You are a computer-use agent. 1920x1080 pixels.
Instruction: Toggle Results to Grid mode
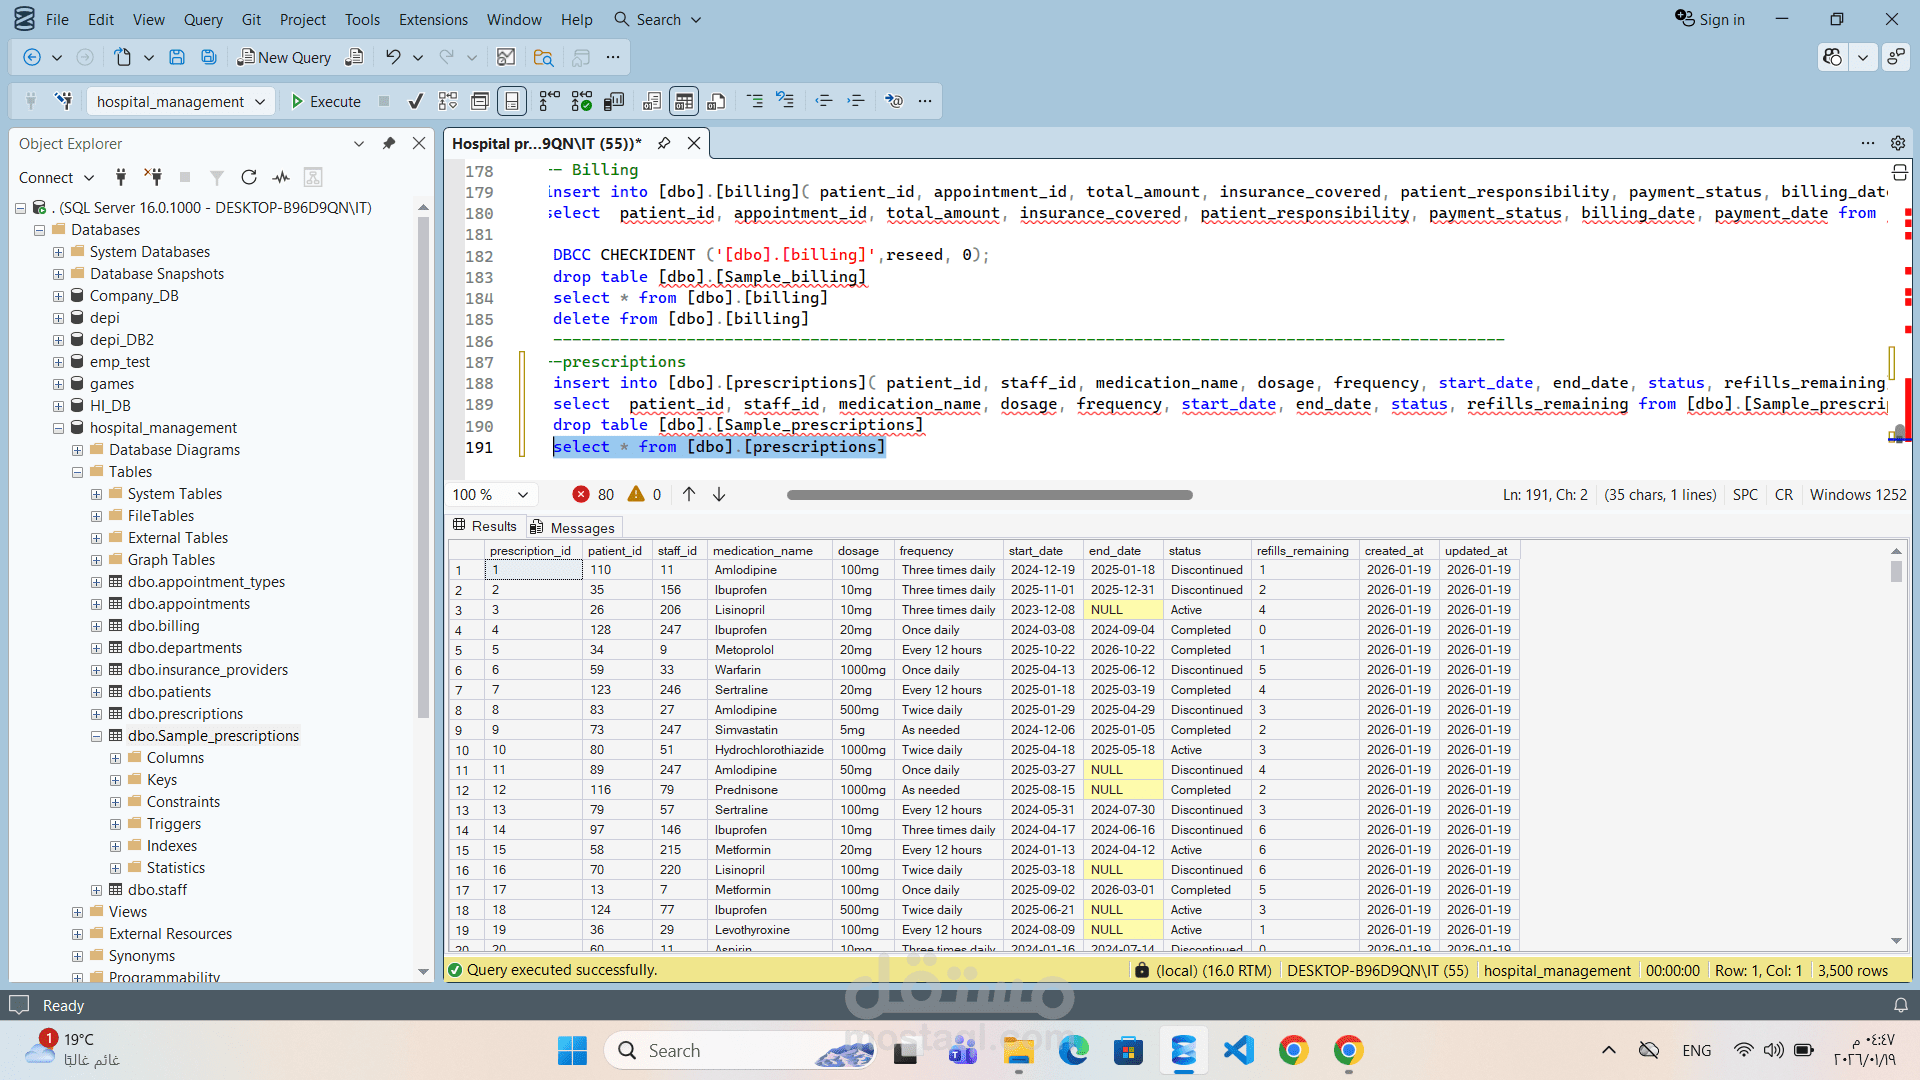point(684,101)
